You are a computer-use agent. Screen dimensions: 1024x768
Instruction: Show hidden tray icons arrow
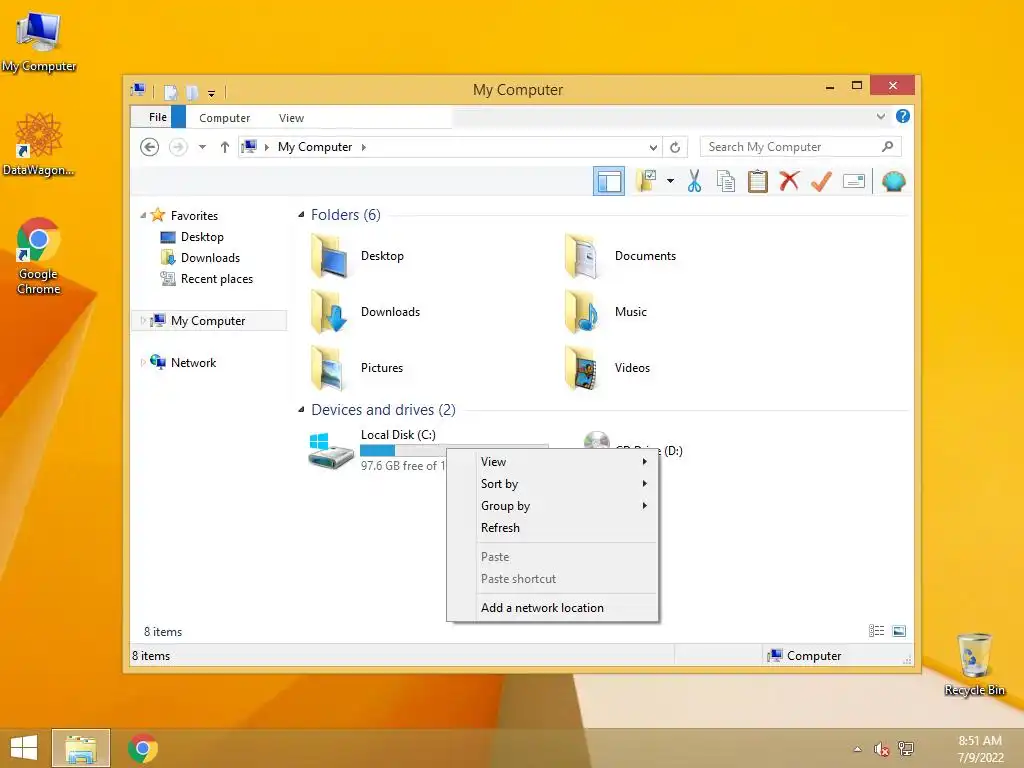[x=857, y=749]
